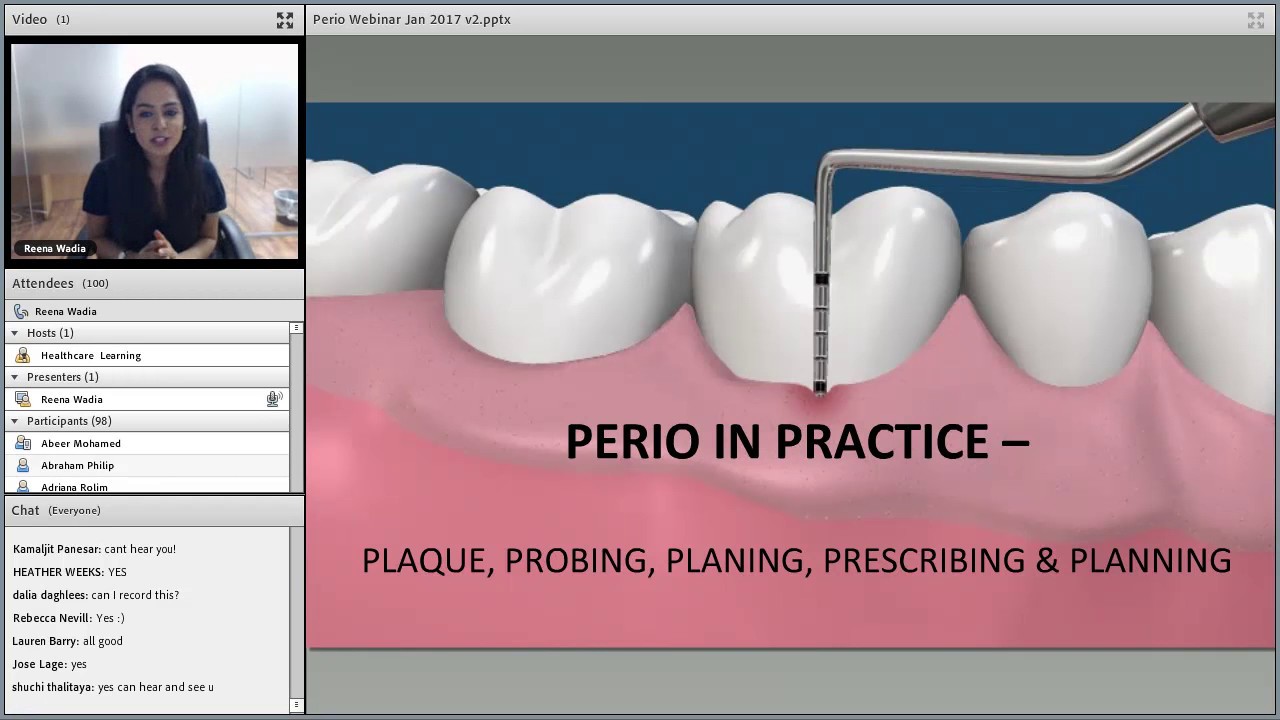Click the Reena Wadia webcam video feed

(155, 151)
